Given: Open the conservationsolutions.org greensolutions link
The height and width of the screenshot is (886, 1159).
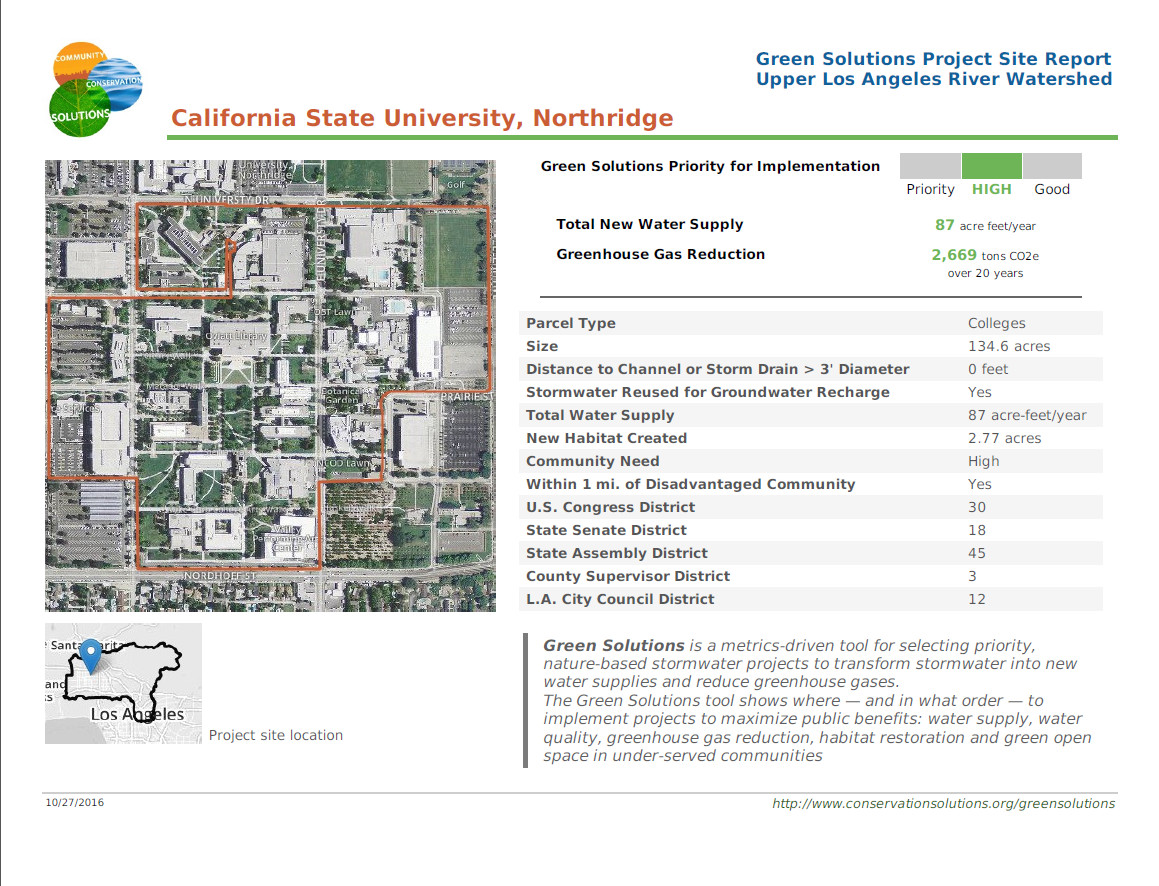Looking at the screenshot, I should [x=943, y=803].
